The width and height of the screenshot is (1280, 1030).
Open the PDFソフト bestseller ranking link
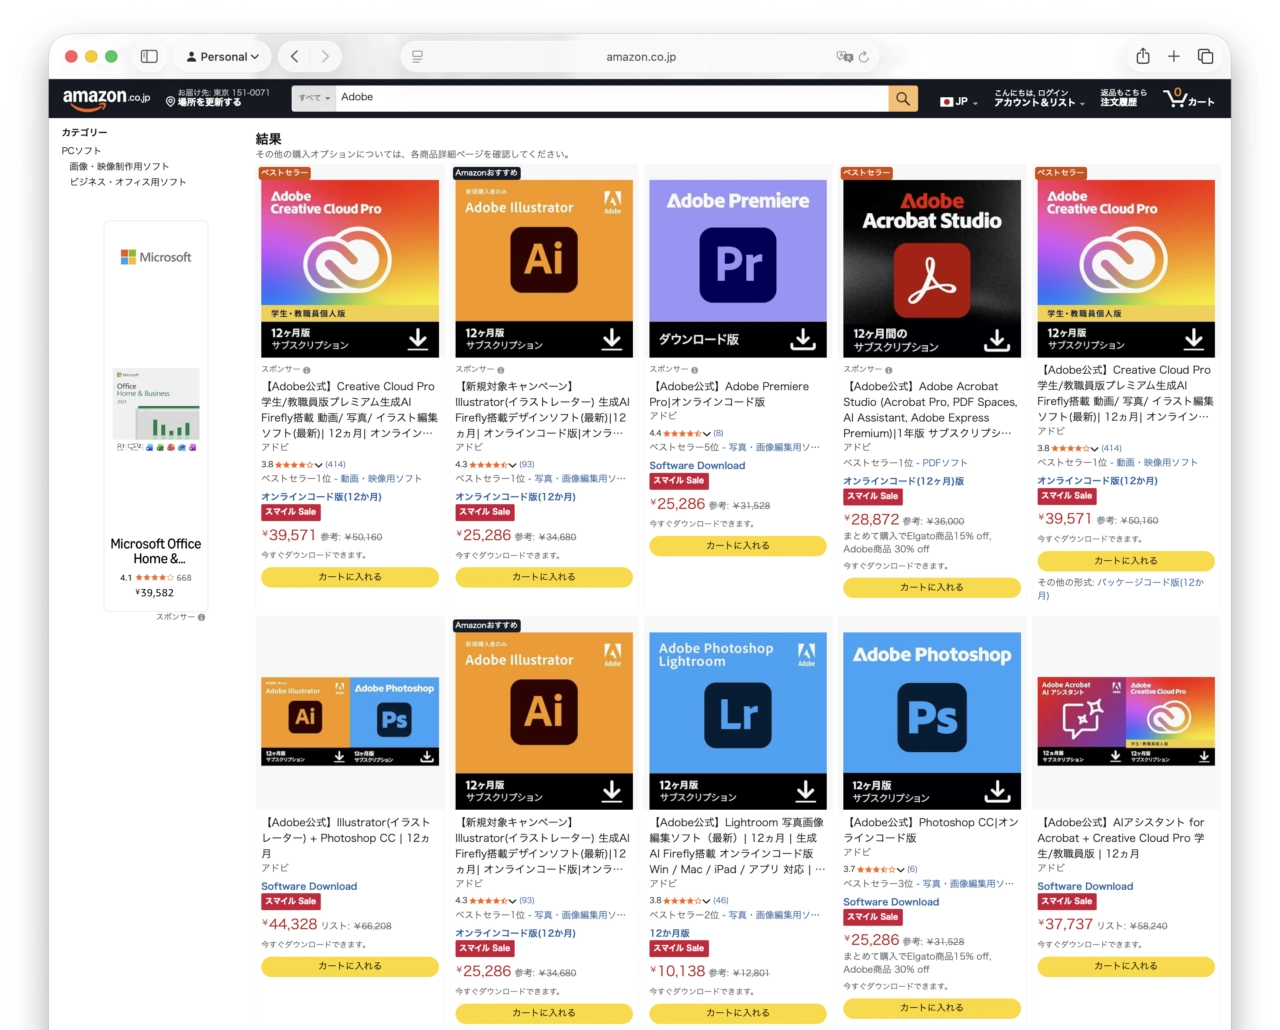[945, 463]
